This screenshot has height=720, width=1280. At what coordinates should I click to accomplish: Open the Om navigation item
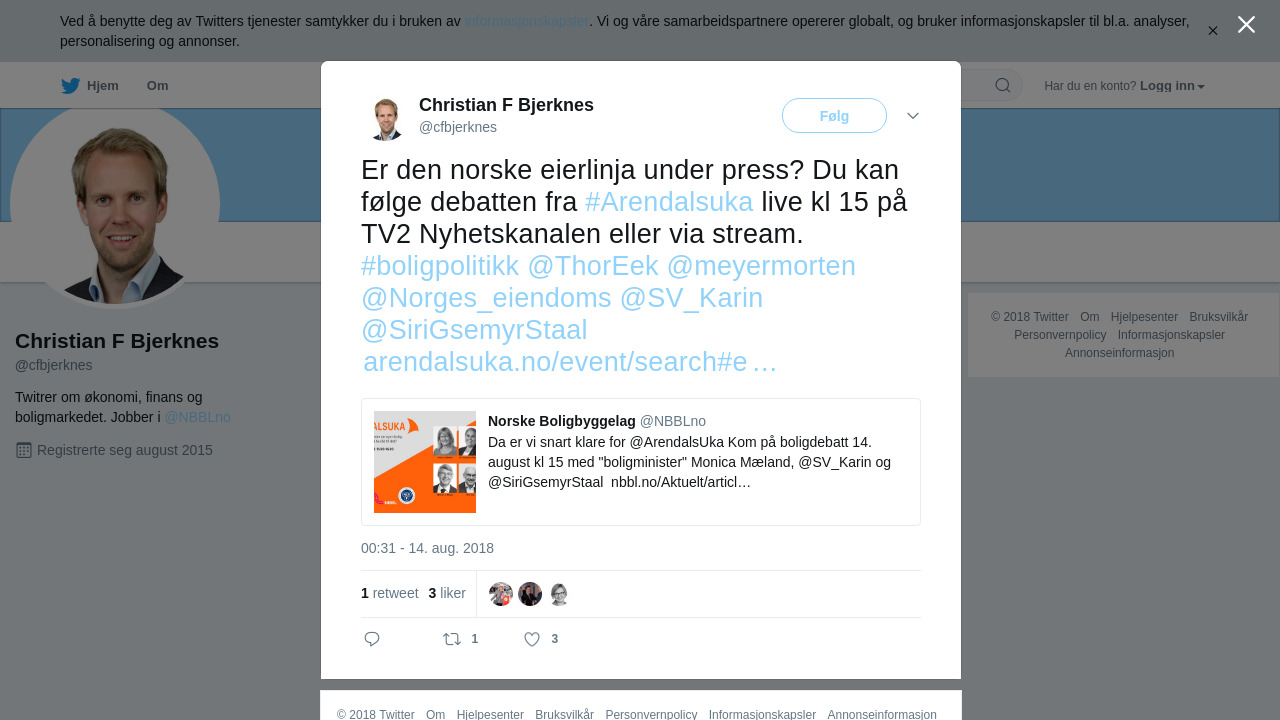coord(158,86)
